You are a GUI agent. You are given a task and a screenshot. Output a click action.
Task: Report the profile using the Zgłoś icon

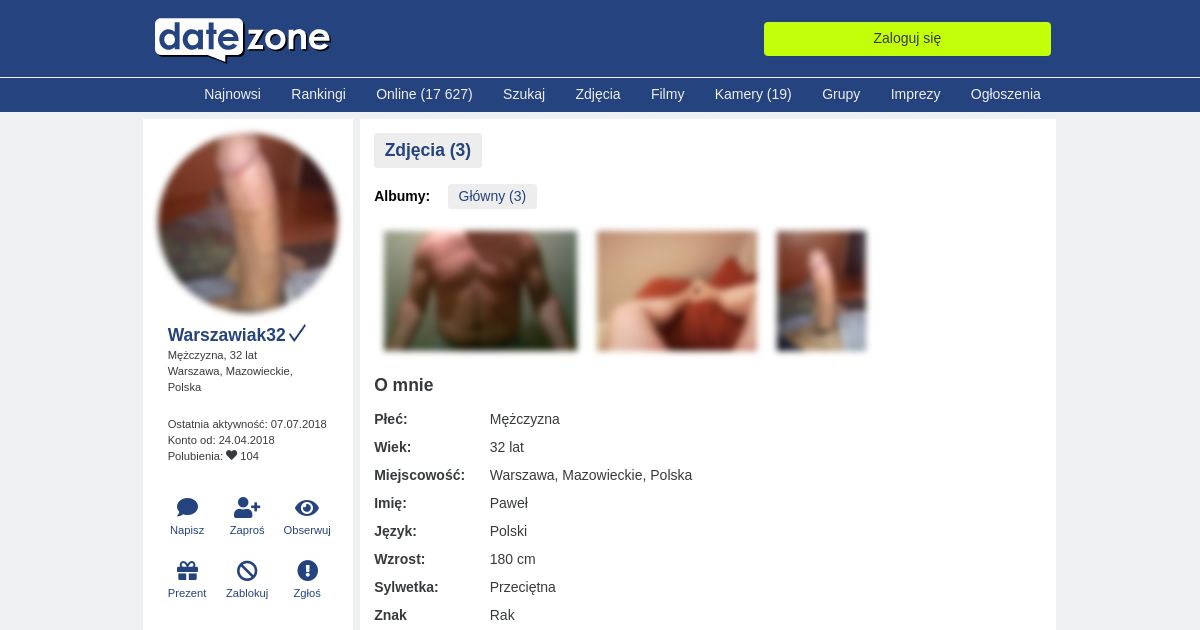pos(307,571)
